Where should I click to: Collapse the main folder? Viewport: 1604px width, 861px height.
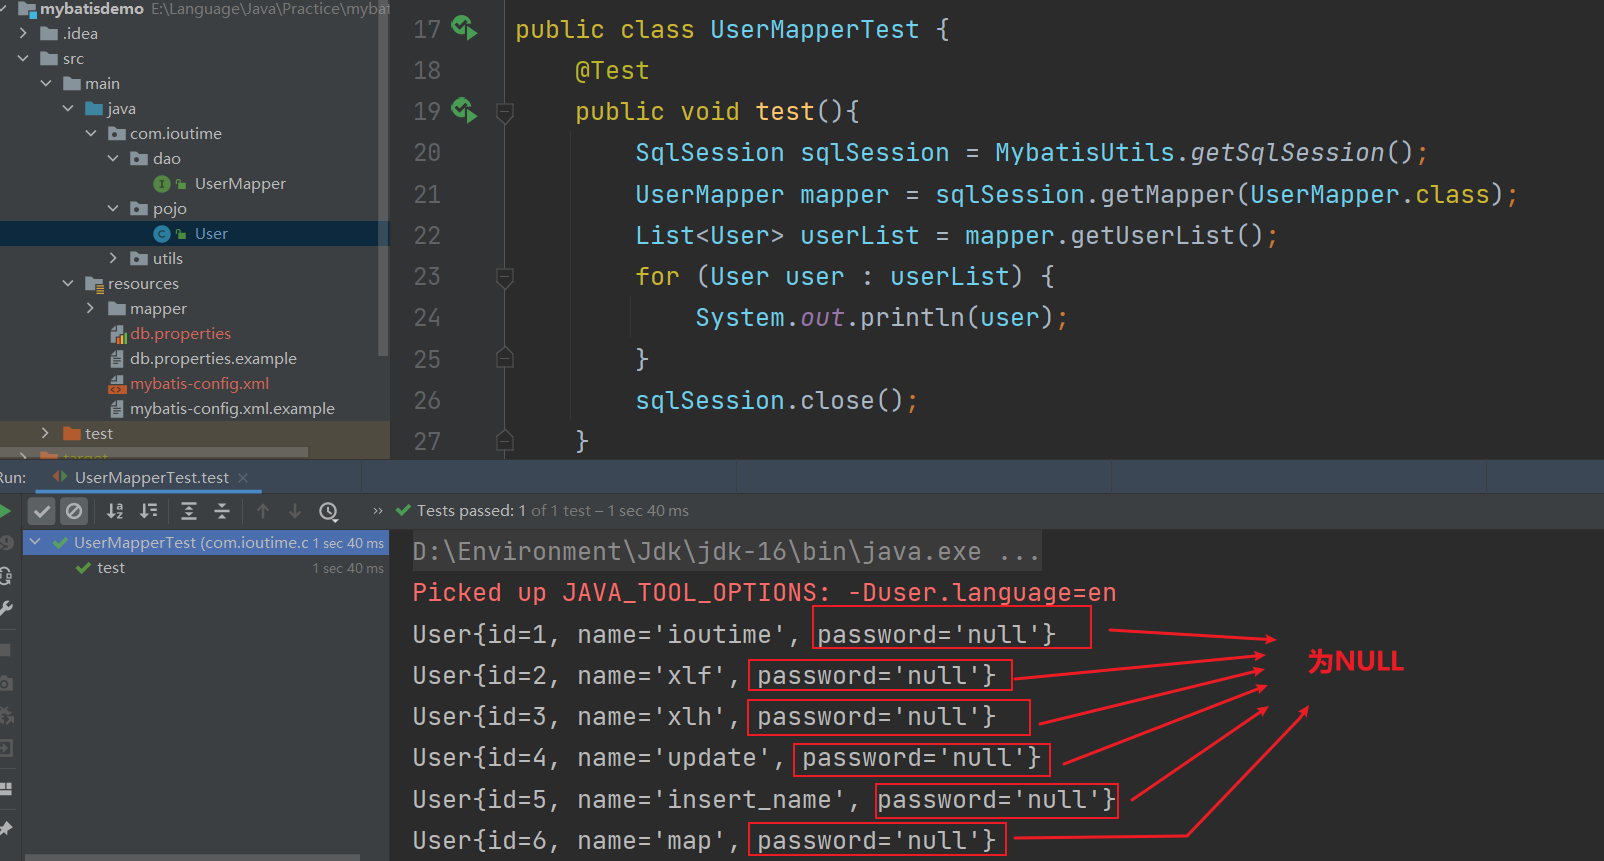point(46,84)
